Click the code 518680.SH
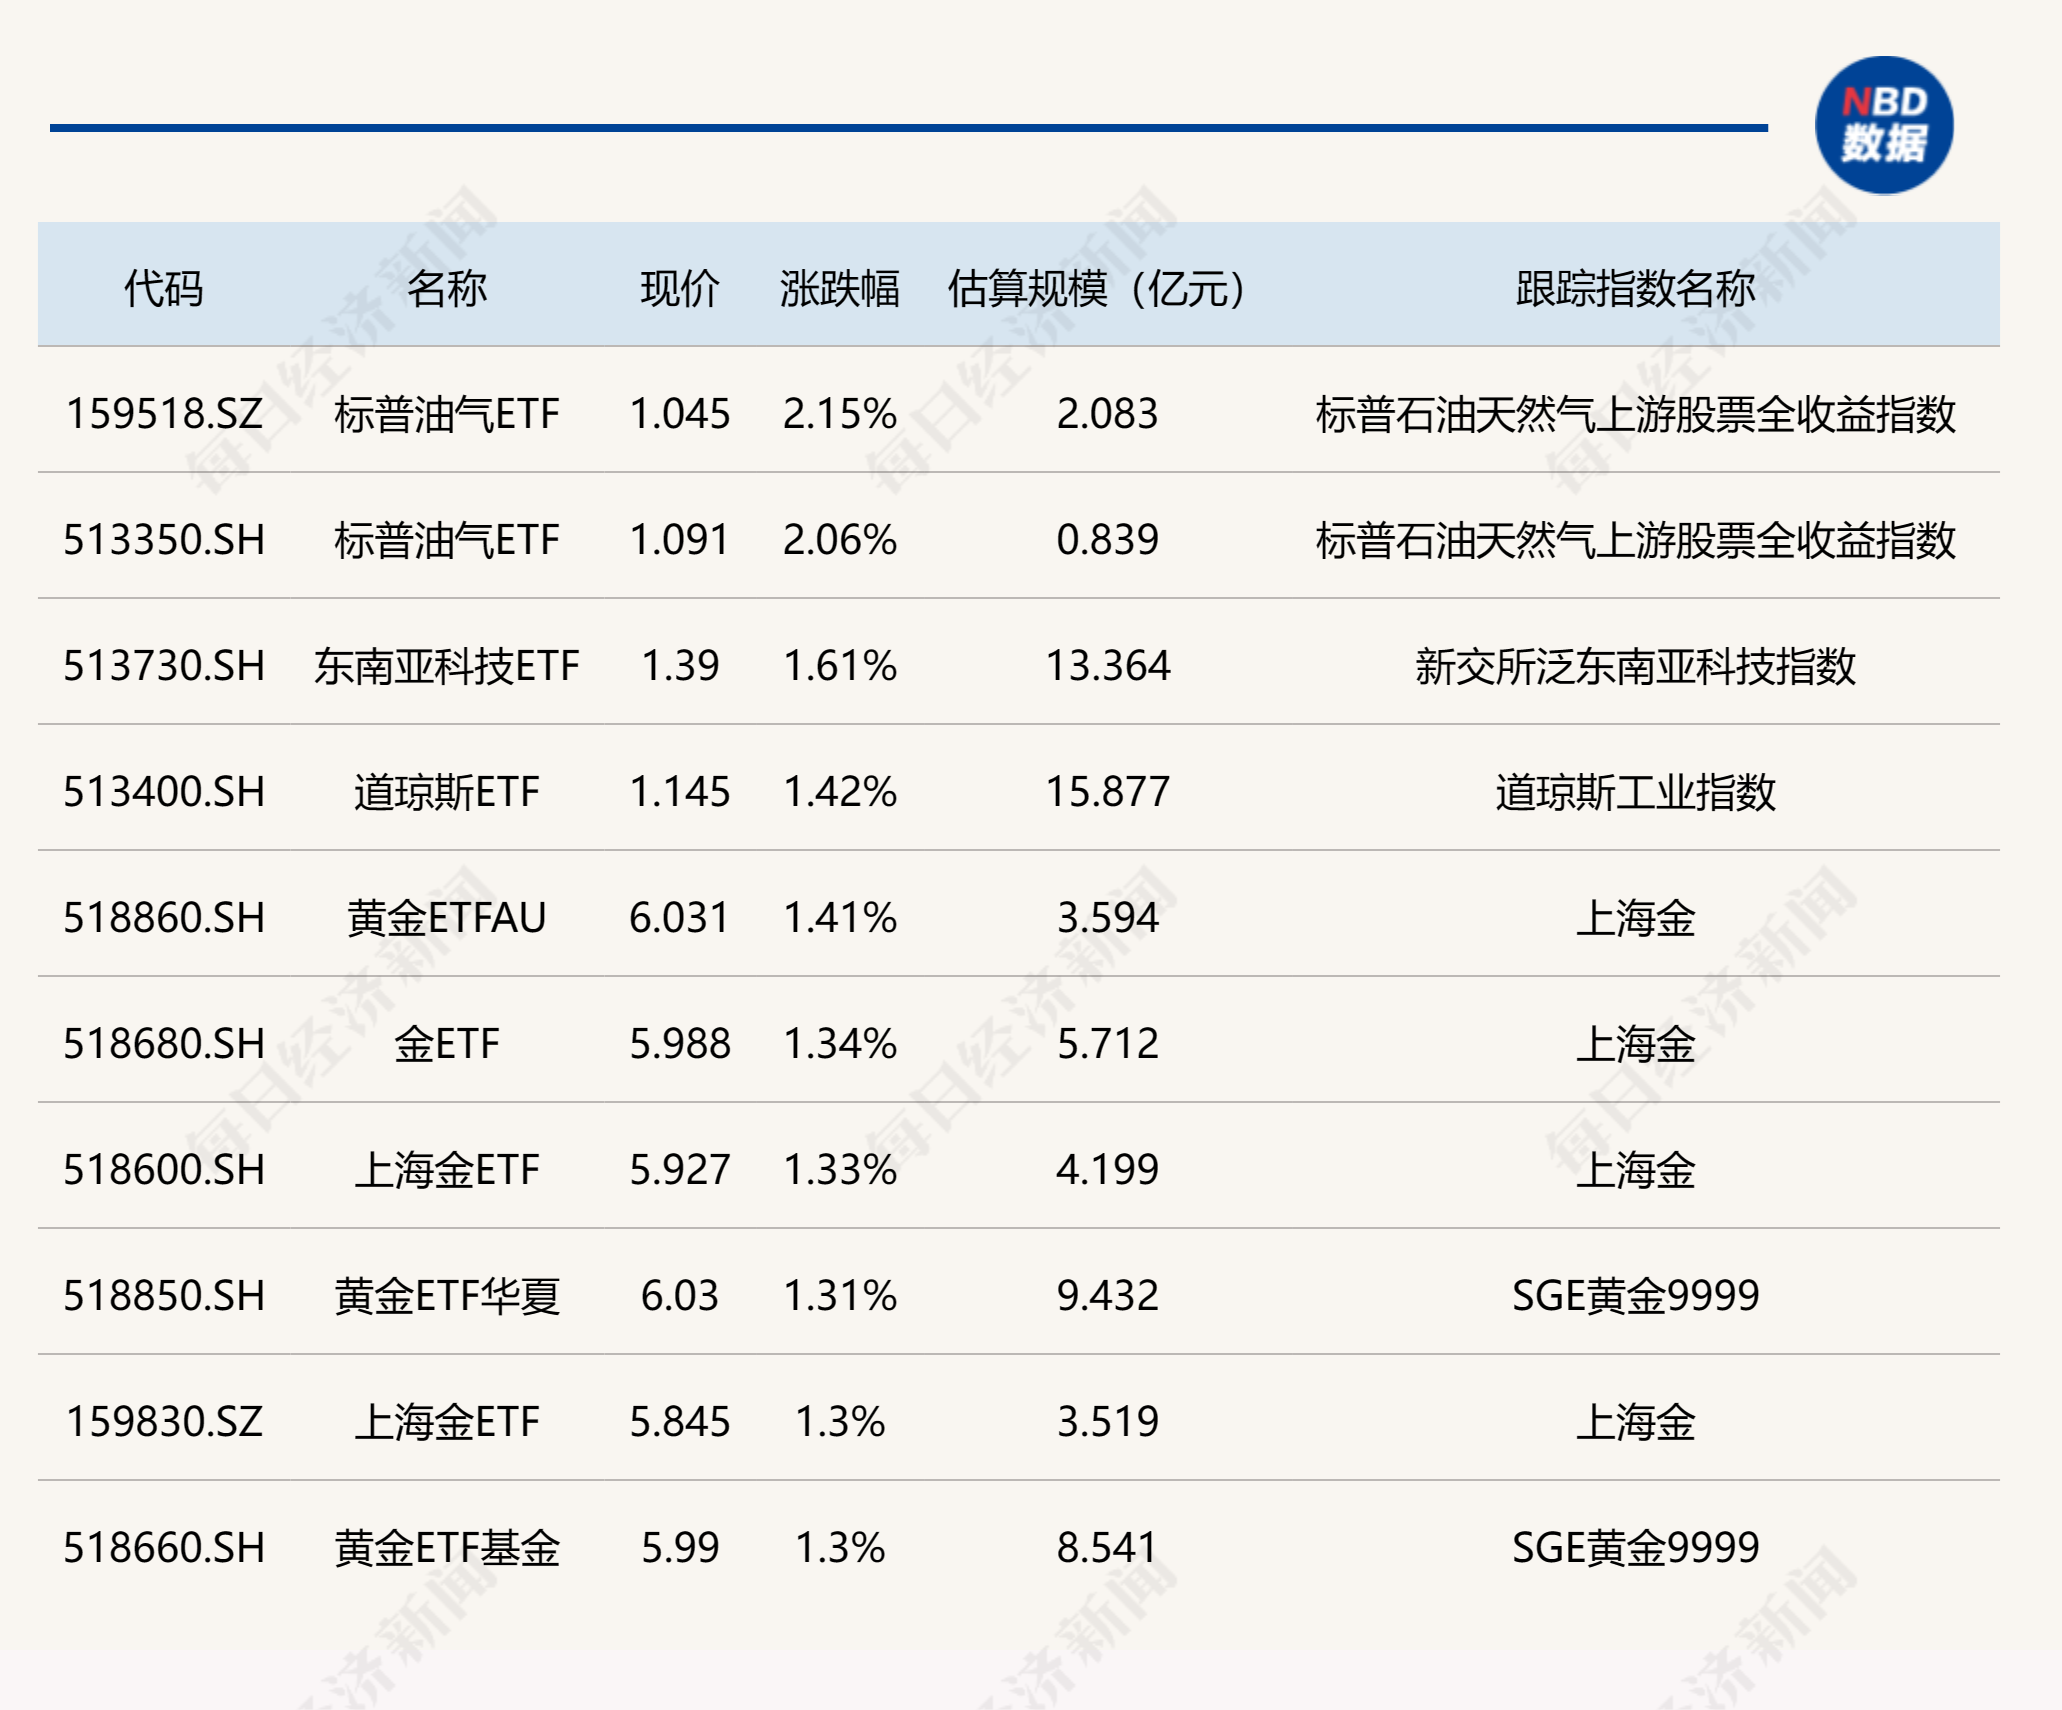Screen dimensions: 2062x1710 coord(164,1044)
